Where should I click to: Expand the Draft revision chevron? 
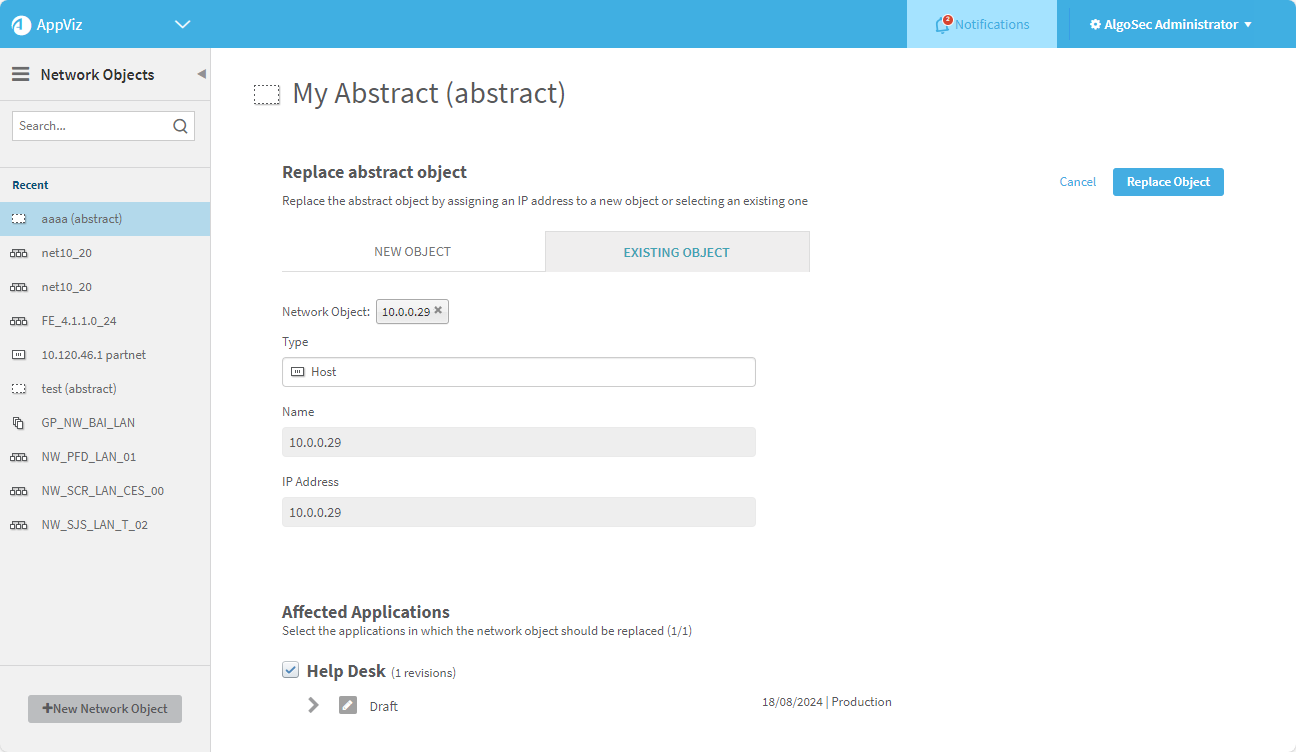click(314, 705)
